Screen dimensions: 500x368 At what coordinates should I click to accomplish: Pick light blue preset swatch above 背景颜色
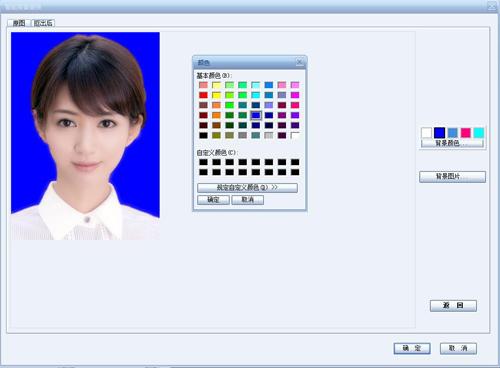click(x=452, y=133)
